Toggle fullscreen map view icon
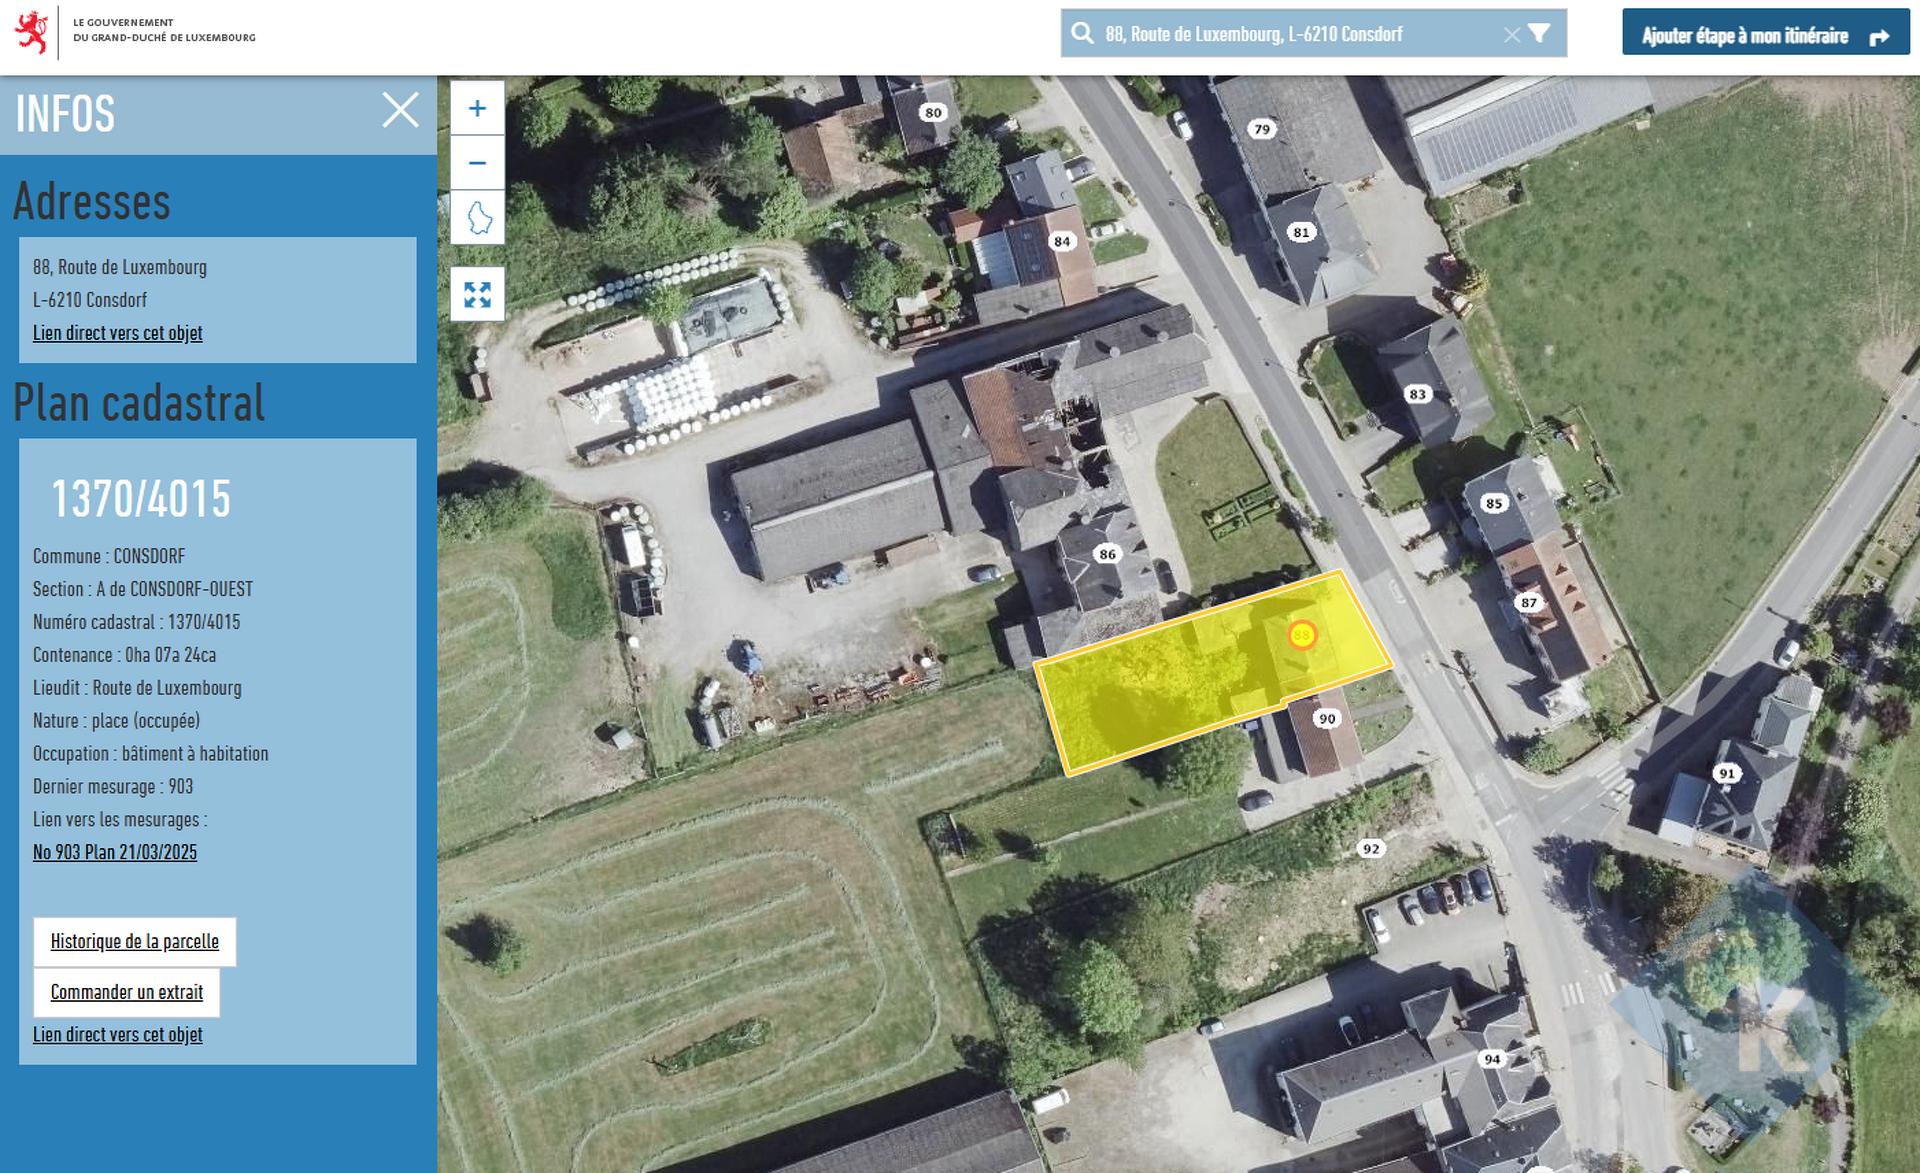The image size is (1920, 1173). 477,294
